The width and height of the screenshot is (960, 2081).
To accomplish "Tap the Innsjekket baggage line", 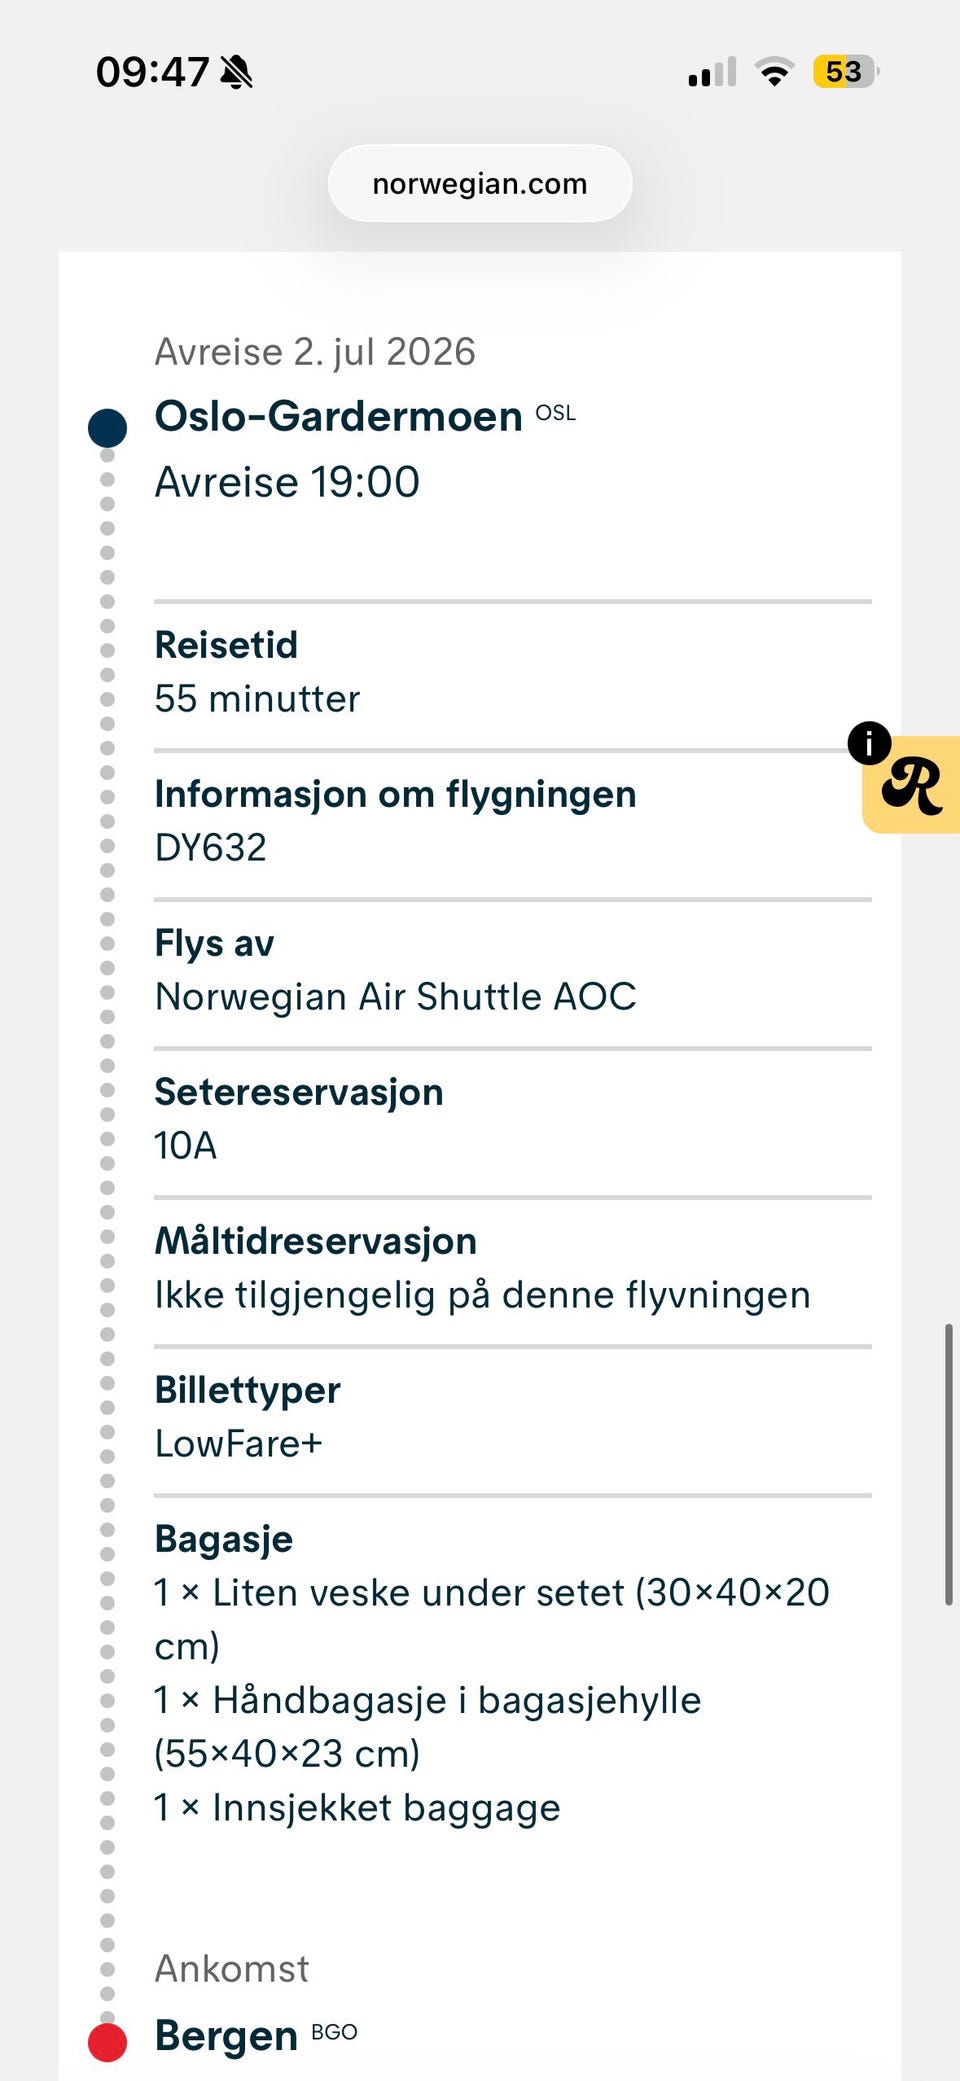I will coord(357,1808).
